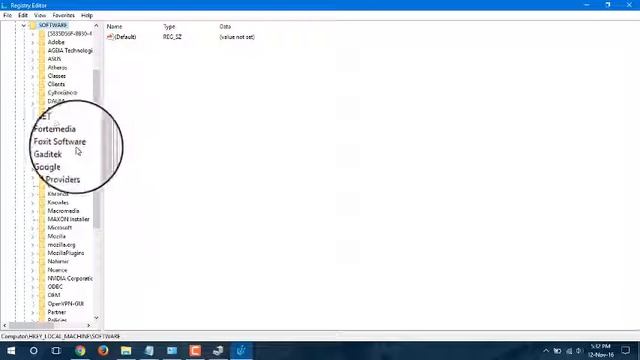
Task: Open the View menu
Action: coord(40,15)
